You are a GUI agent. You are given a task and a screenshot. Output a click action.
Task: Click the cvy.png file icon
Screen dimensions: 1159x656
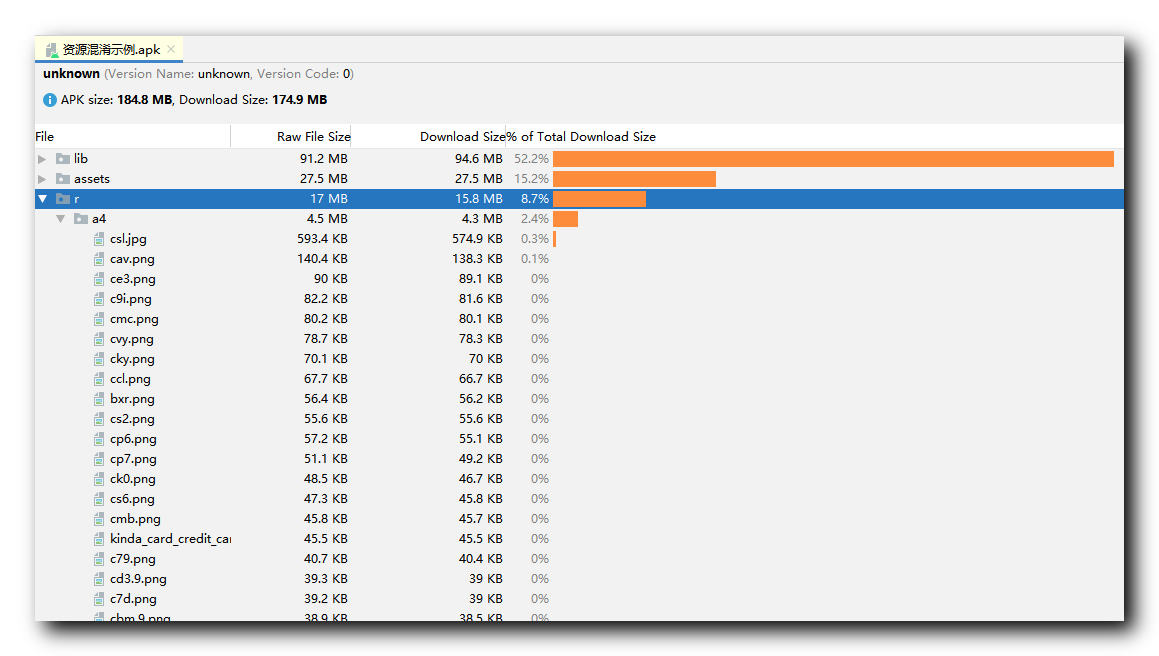click(99, 339)
